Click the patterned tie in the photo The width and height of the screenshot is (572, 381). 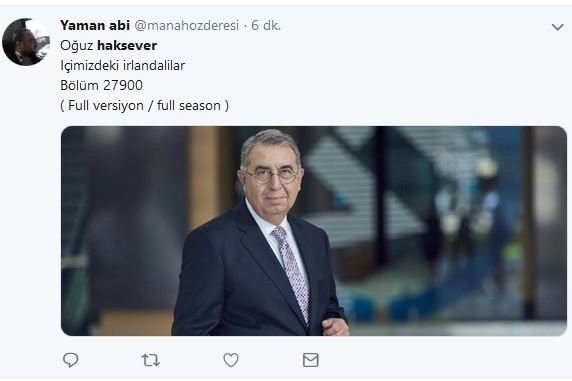point(292,272)
